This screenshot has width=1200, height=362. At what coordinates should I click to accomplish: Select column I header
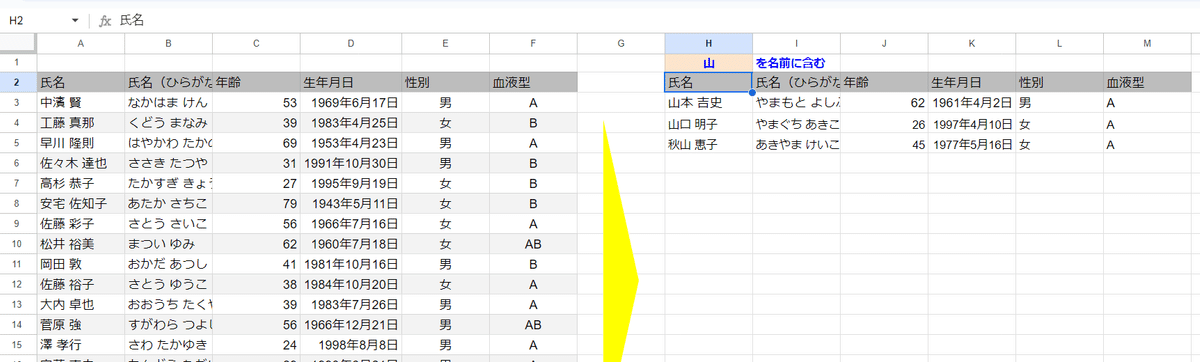tap(797, 43)
